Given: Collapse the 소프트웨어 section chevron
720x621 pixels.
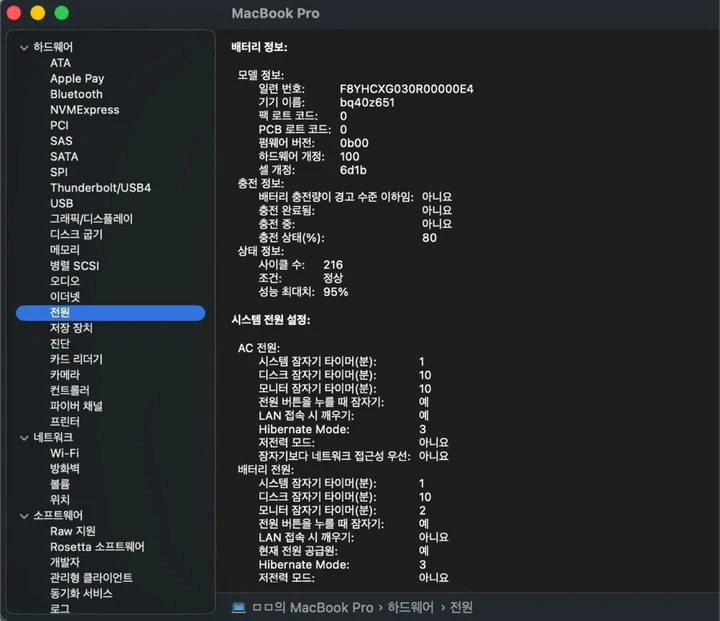Looking at the screenshot, I should [x=24, y=516].
